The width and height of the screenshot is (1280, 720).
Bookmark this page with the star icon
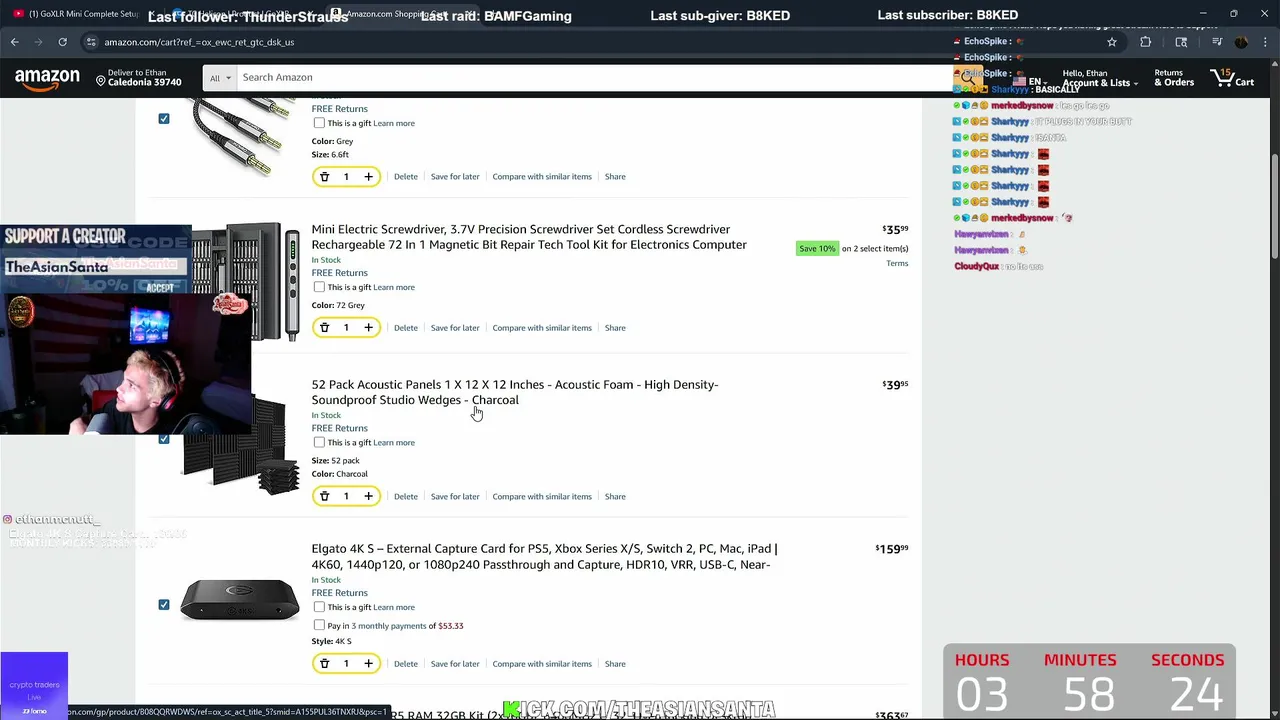click(1111, 42)
